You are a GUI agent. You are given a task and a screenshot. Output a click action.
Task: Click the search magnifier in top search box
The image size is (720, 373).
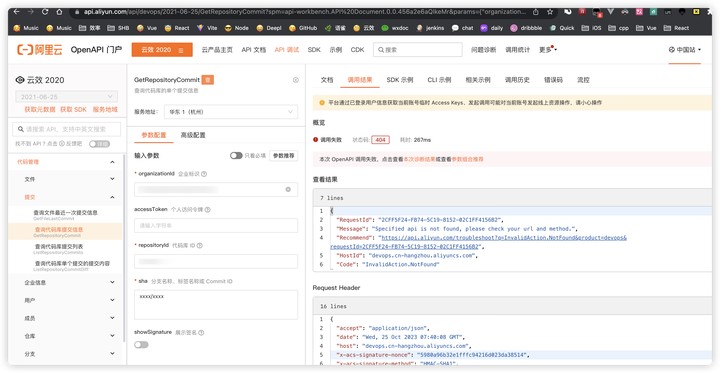[381, 50]
